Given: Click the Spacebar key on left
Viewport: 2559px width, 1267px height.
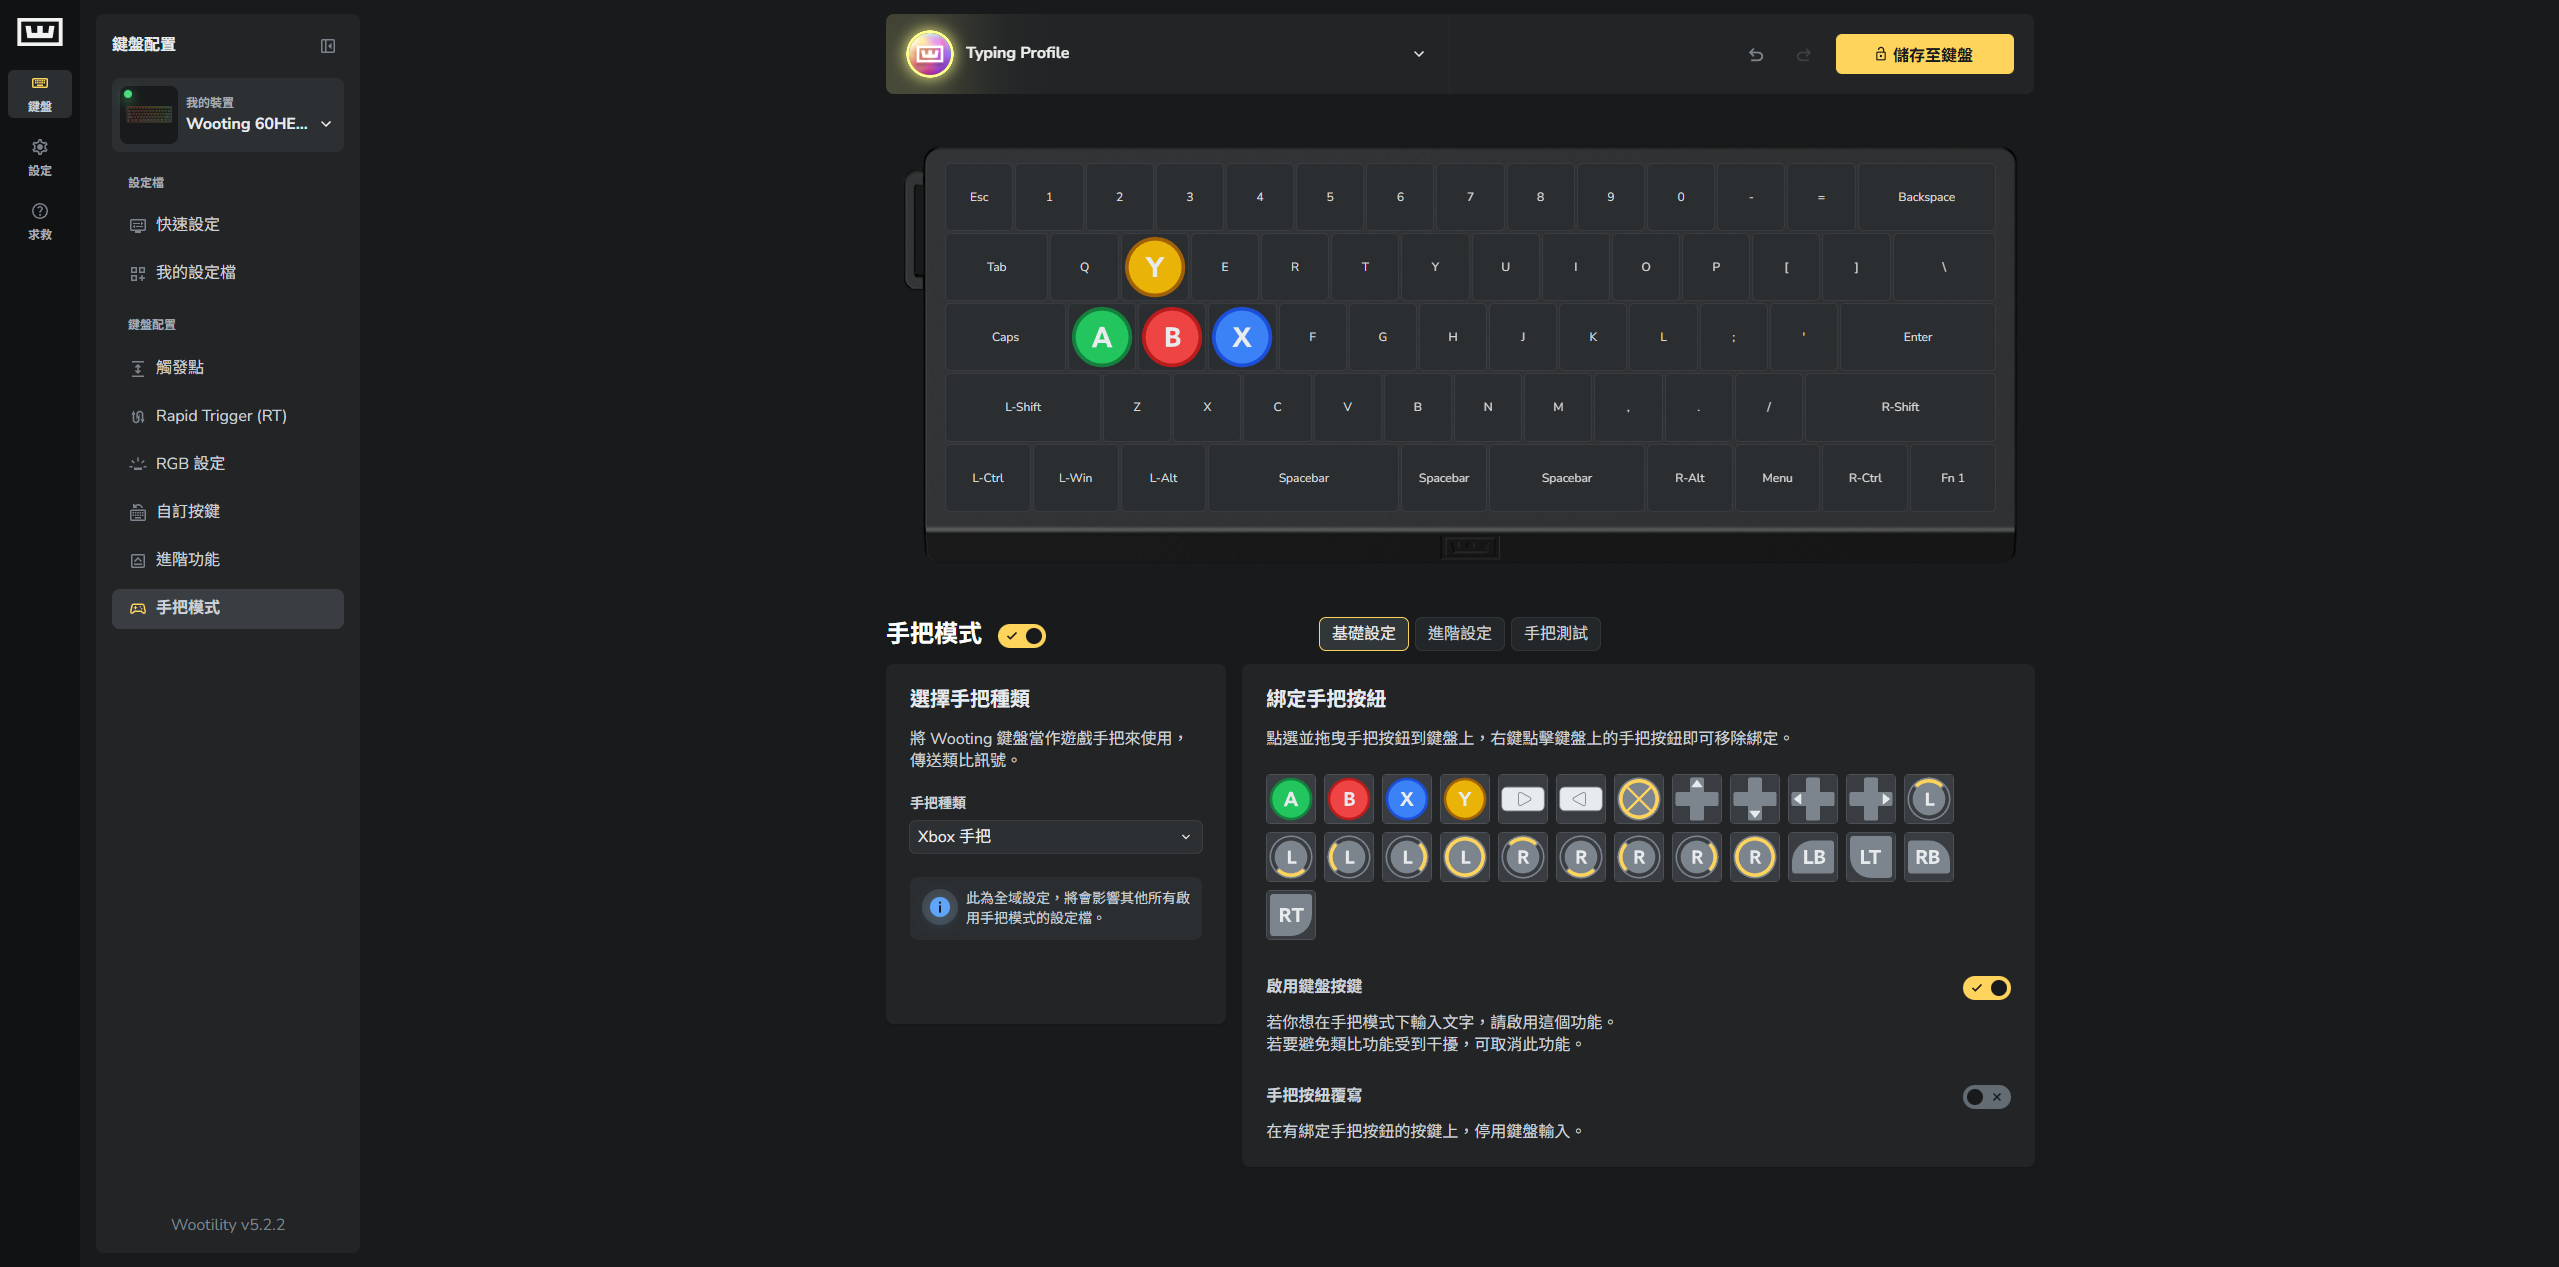Looking at the screenshot, I should click(x=1303, y=478).
